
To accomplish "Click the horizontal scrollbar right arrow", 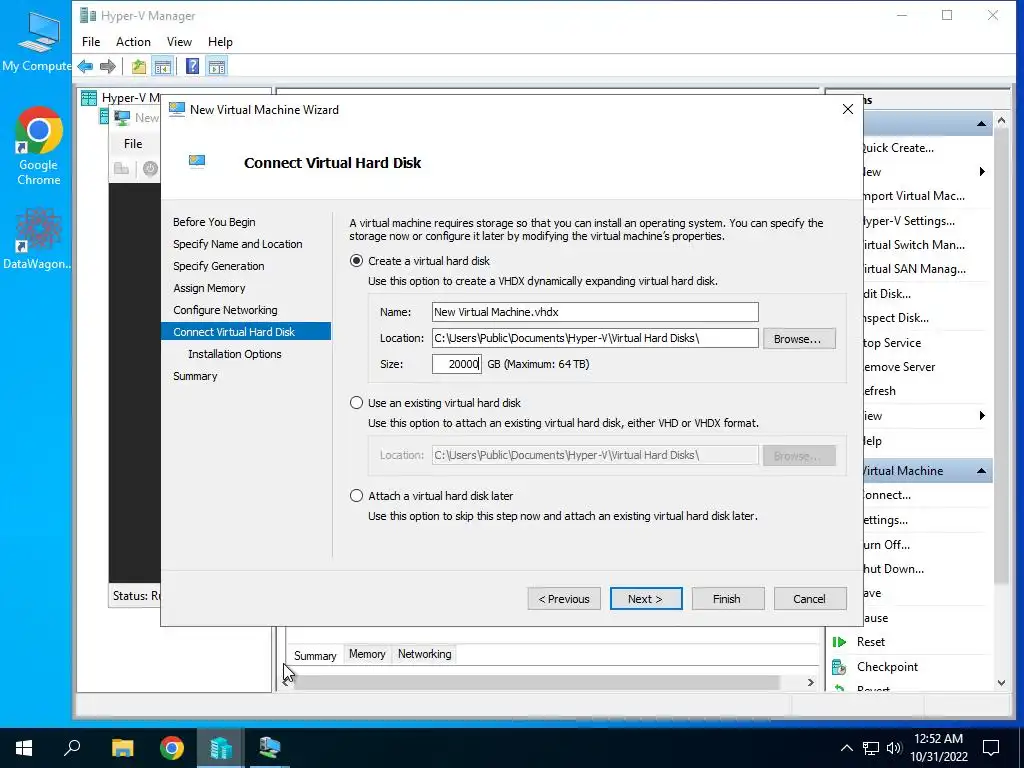I will (810, 682).
